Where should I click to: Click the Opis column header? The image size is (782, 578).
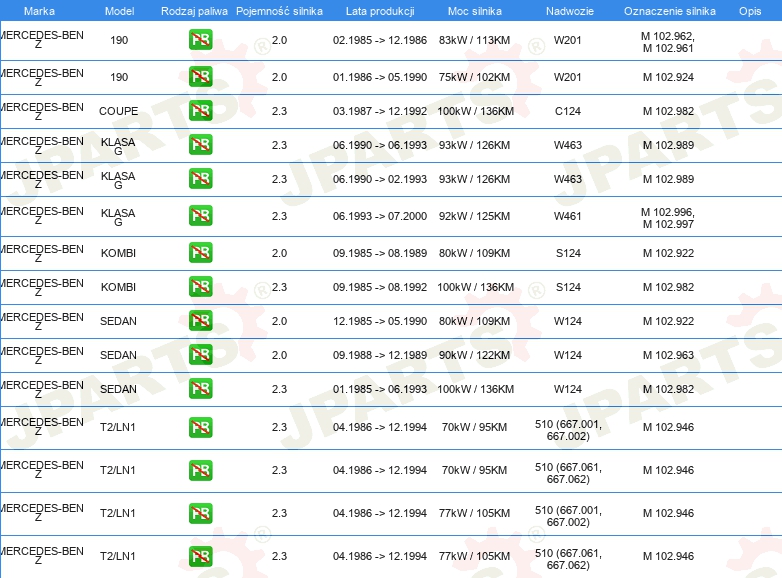click(x=750, y=11)
